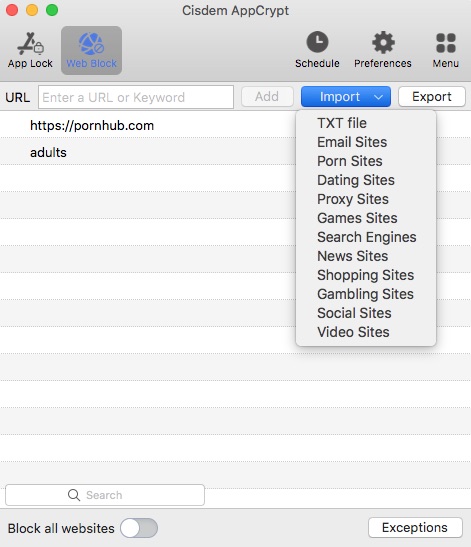Open the Exceptions button
The width and height of the screenshot is (471, 547).
[415, 527]
